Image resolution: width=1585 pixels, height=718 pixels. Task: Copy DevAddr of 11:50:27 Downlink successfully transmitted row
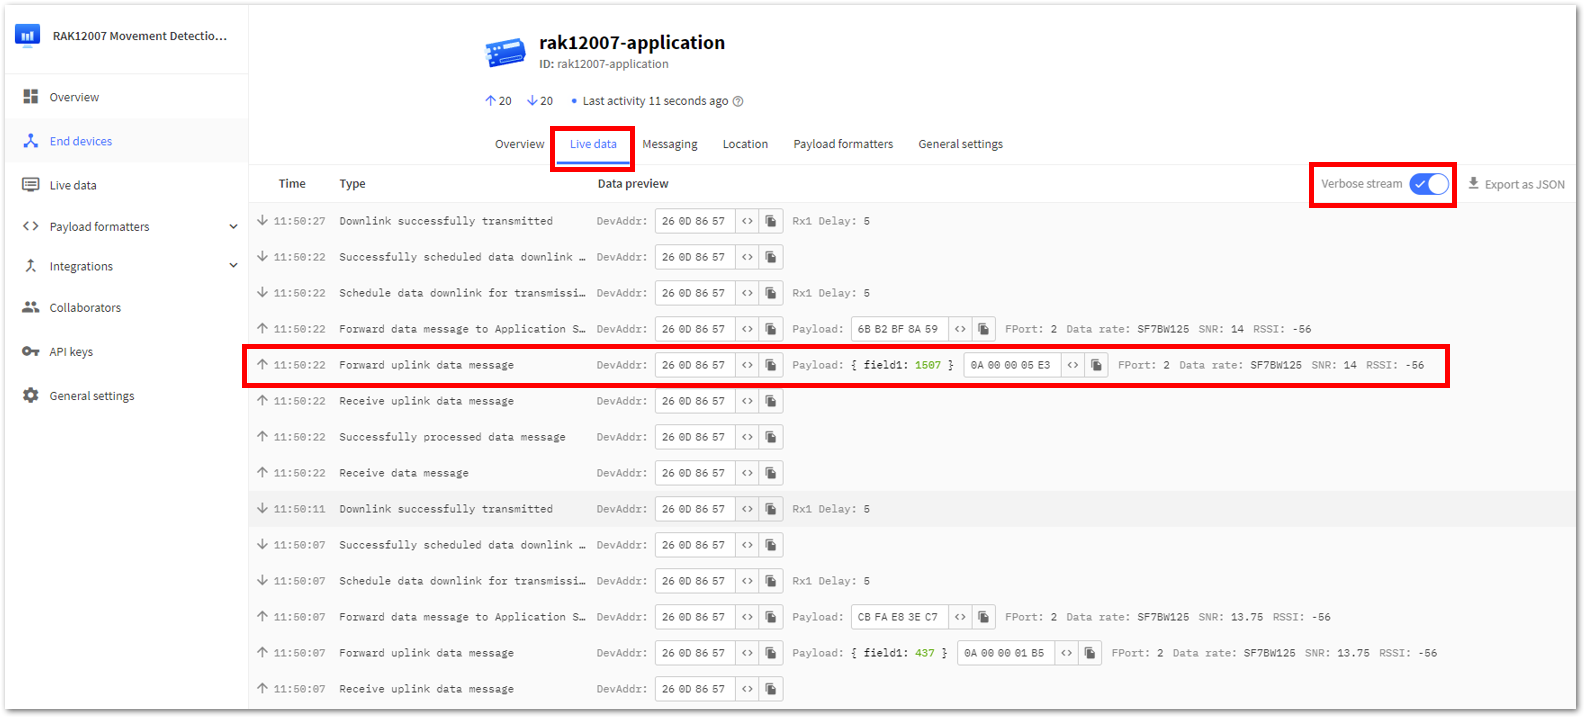click(x=771, y=221)
